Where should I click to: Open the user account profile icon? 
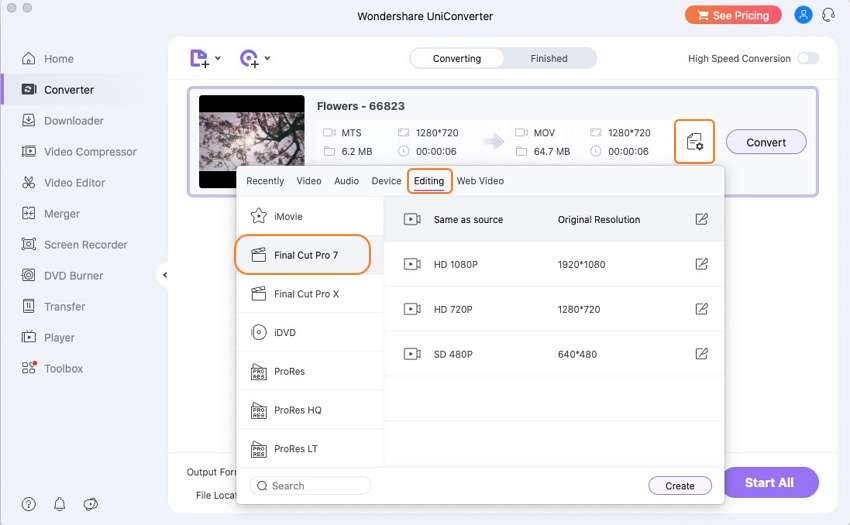pos(803,15)
